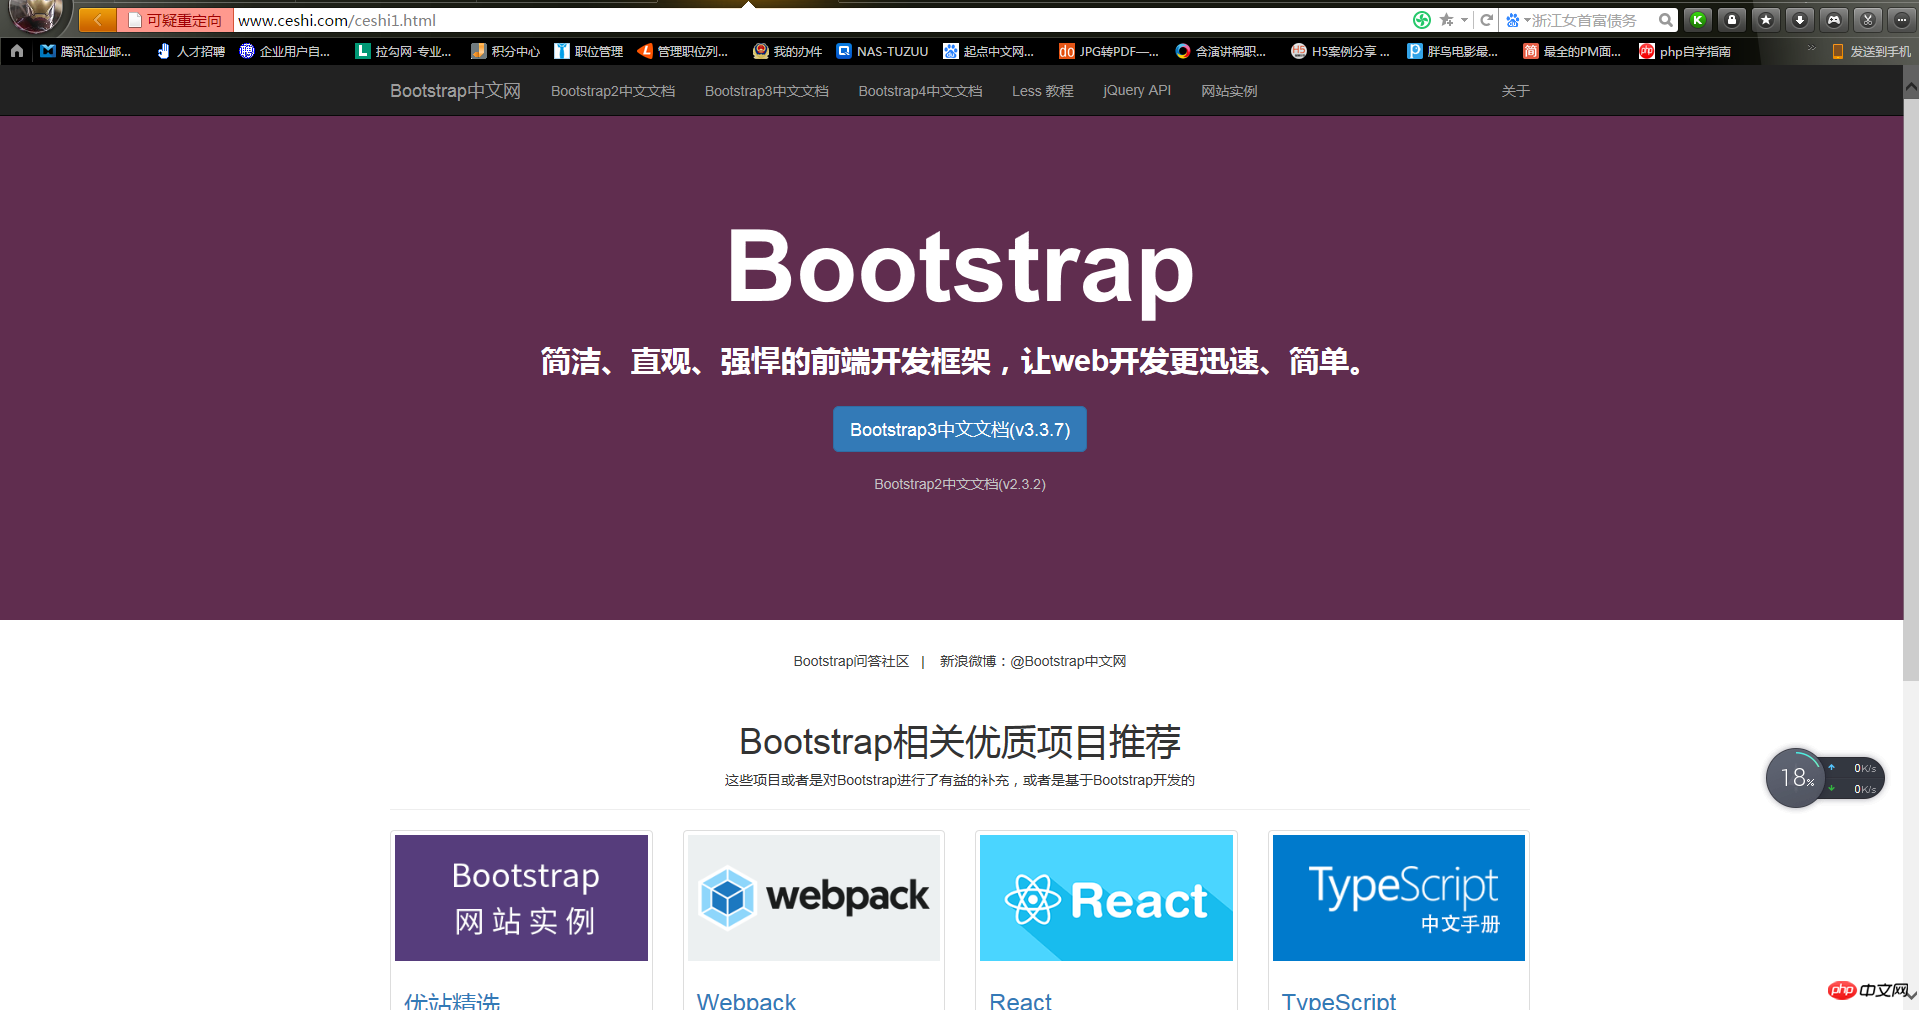Open the 关于 nav item
This screenshot has width=1919, height=1010.
coord(1515,91)
